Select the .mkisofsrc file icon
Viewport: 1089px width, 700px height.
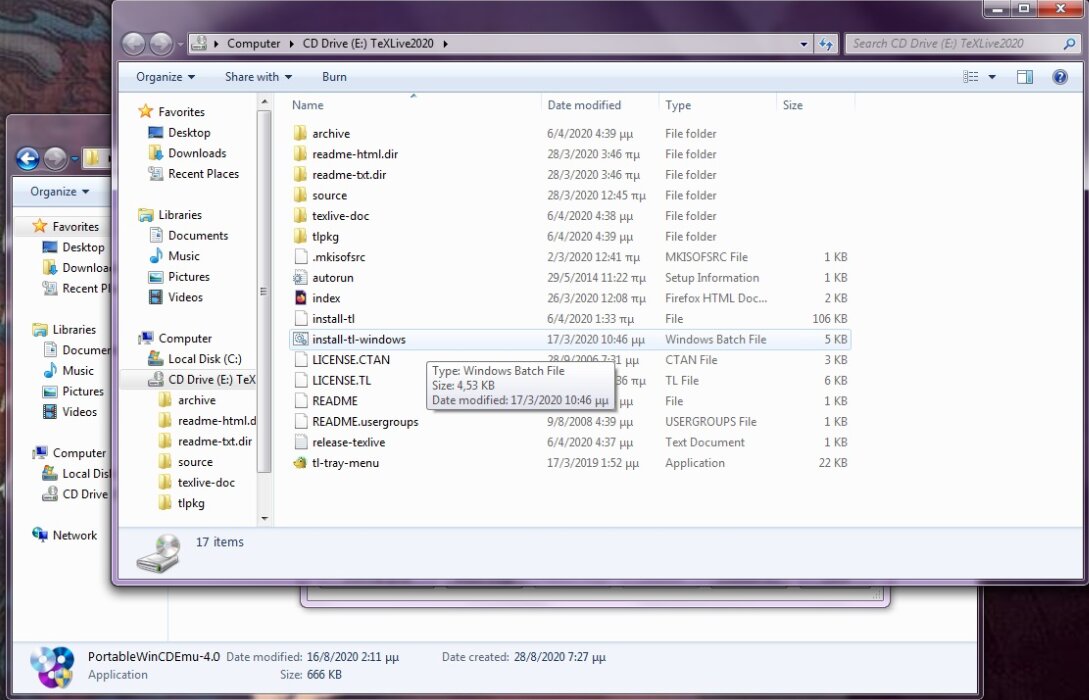pyautogui.click(x=300, y=257)
